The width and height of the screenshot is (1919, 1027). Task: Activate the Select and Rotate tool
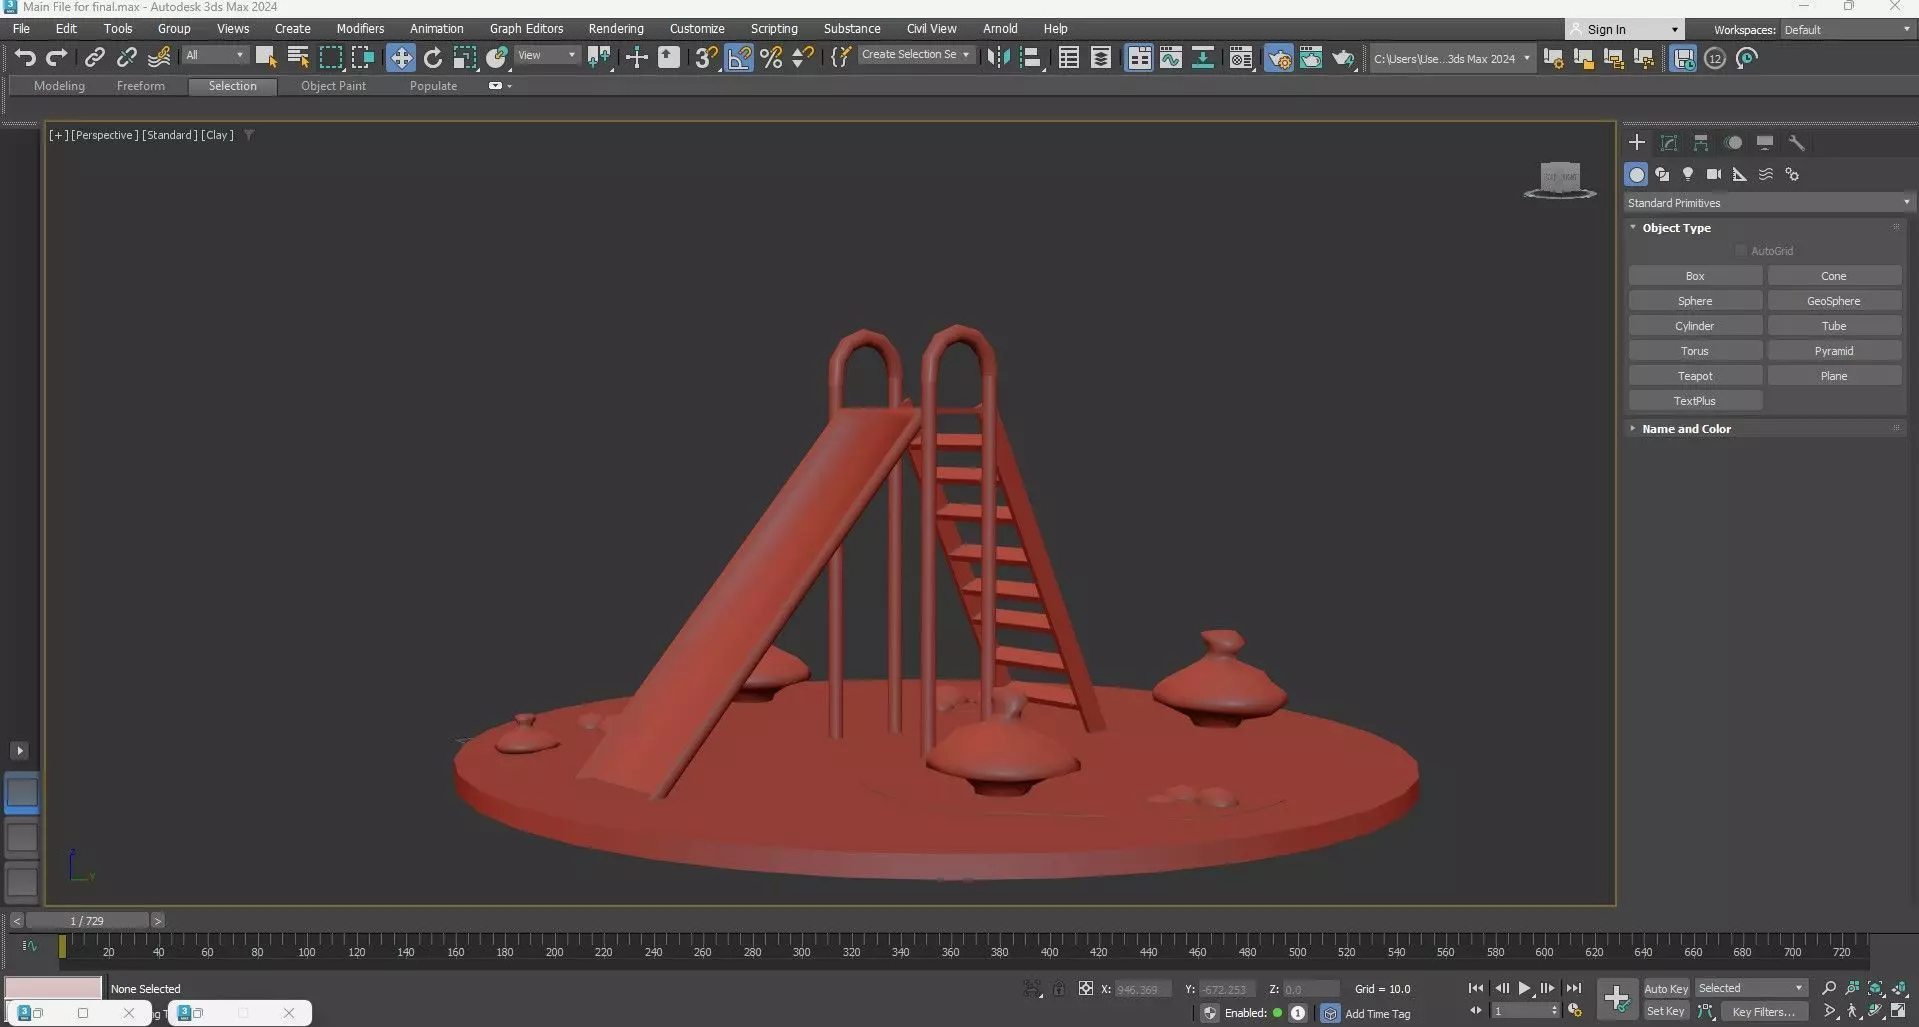click(x=433, y=58)
